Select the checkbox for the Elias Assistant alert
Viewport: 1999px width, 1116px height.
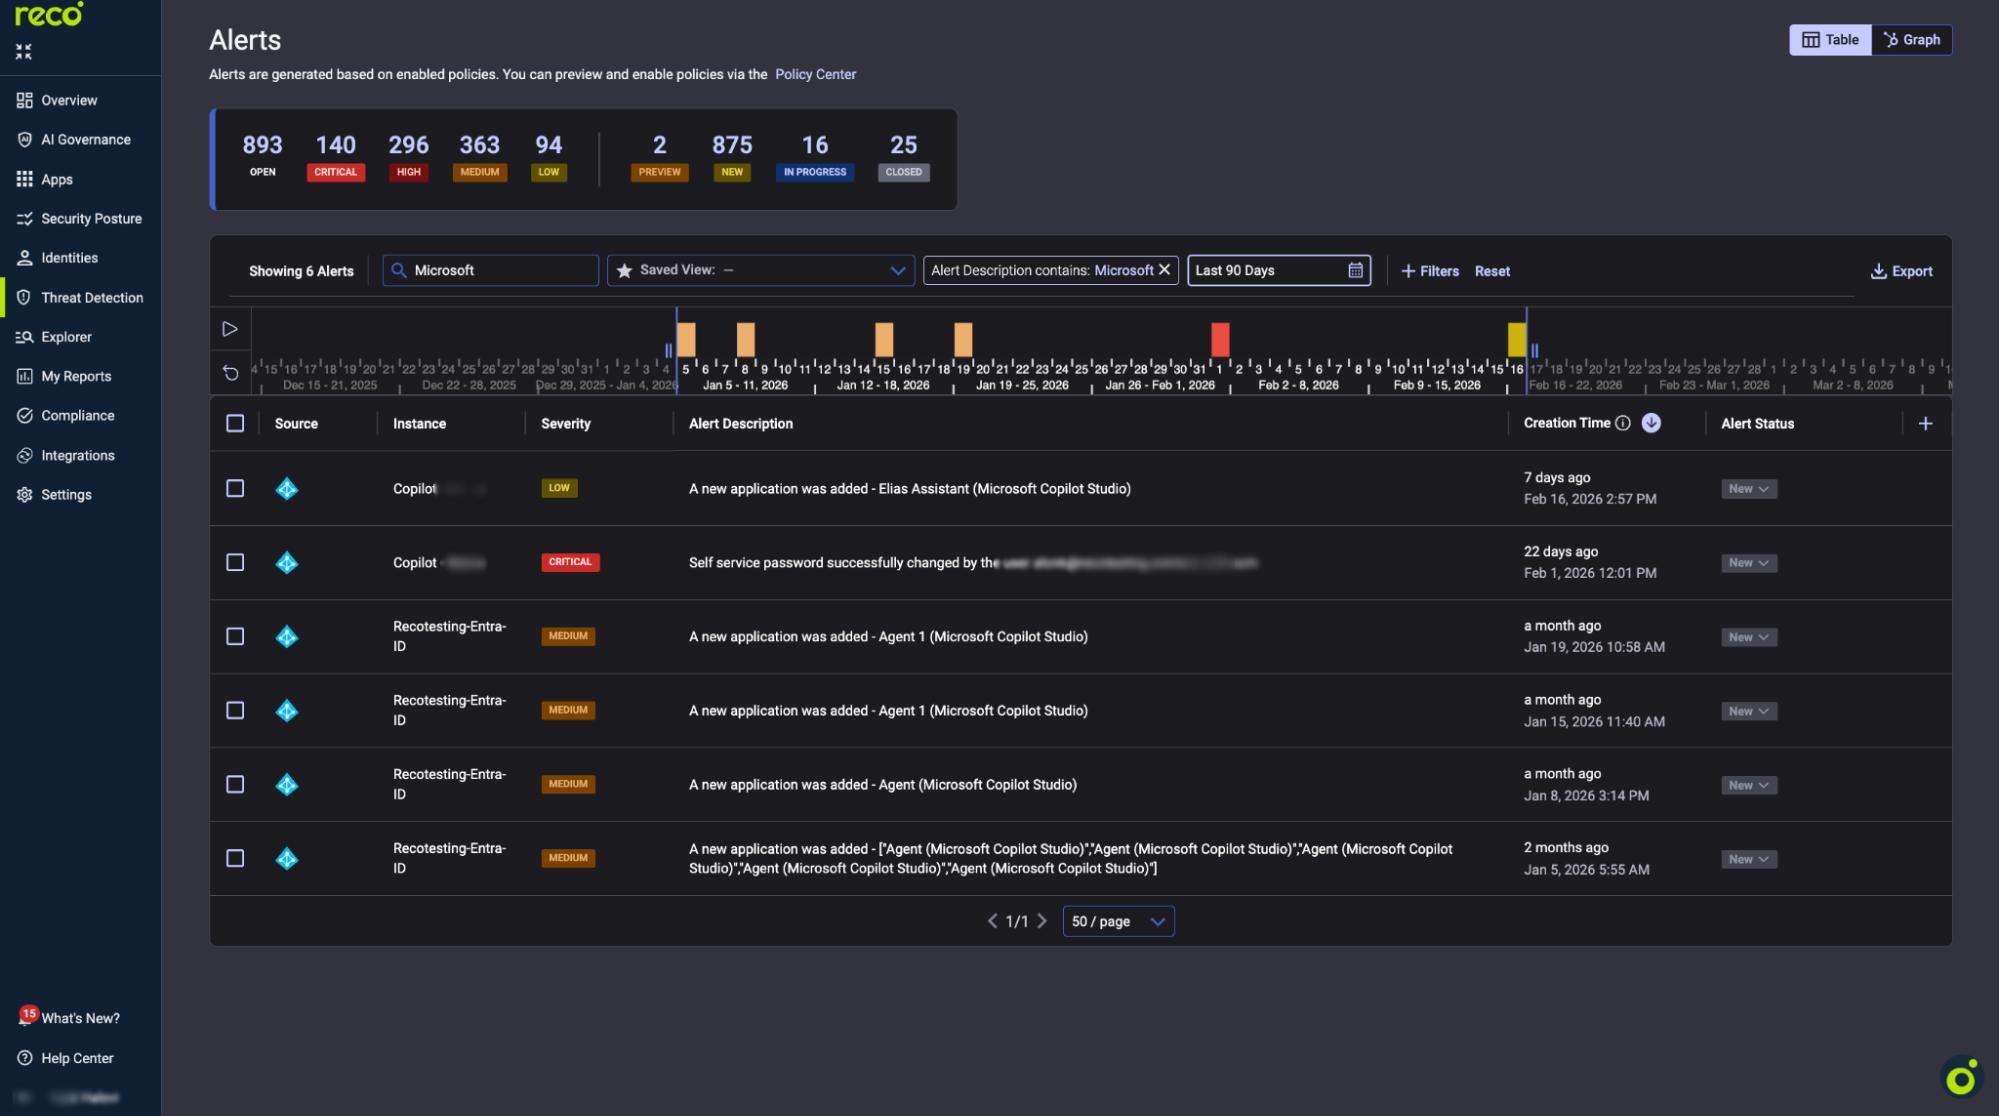click(236, 489)
